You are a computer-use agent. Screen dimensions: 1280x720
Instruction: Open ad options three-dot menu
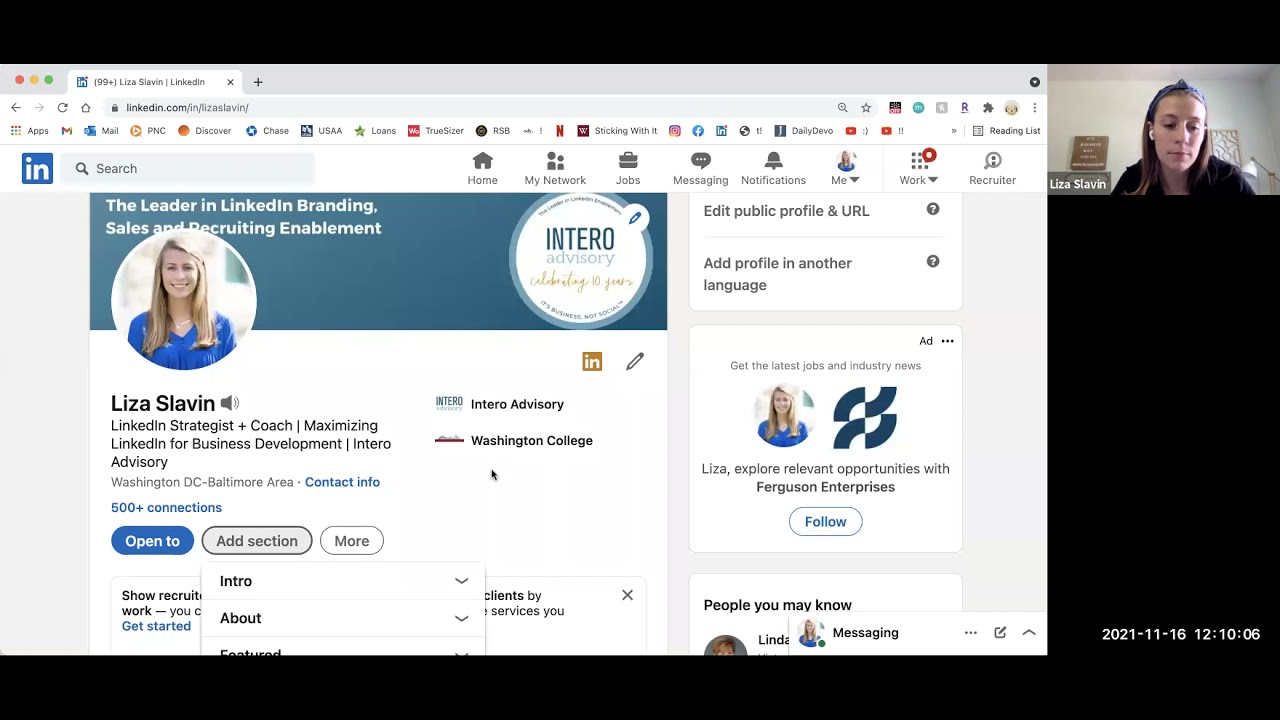tap(947, 341)
